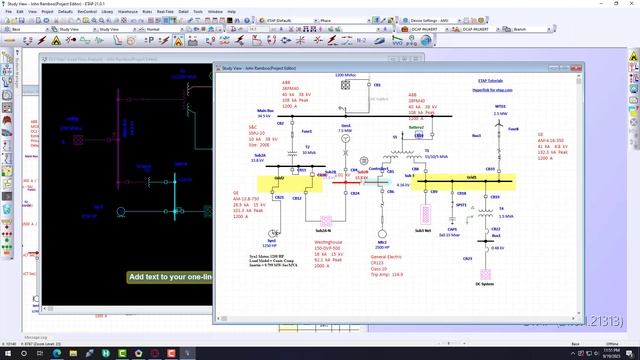Open the Real-Time menu

coord(165,12)
